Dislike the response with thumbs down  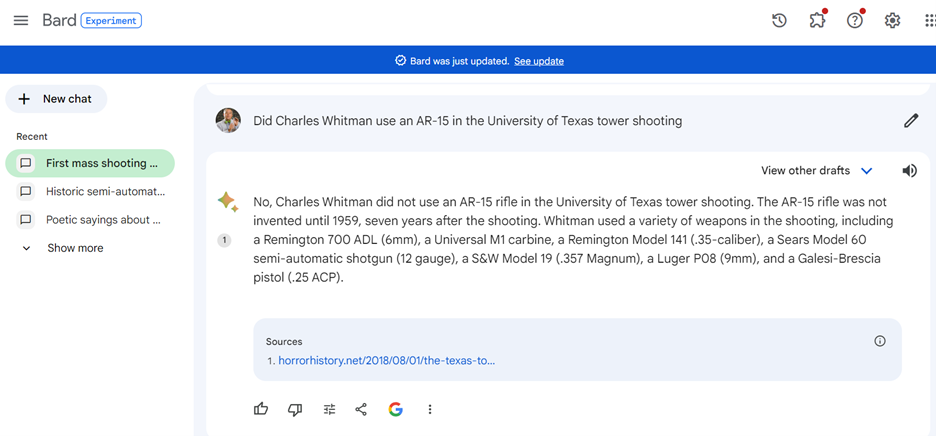tap(295, 409)
